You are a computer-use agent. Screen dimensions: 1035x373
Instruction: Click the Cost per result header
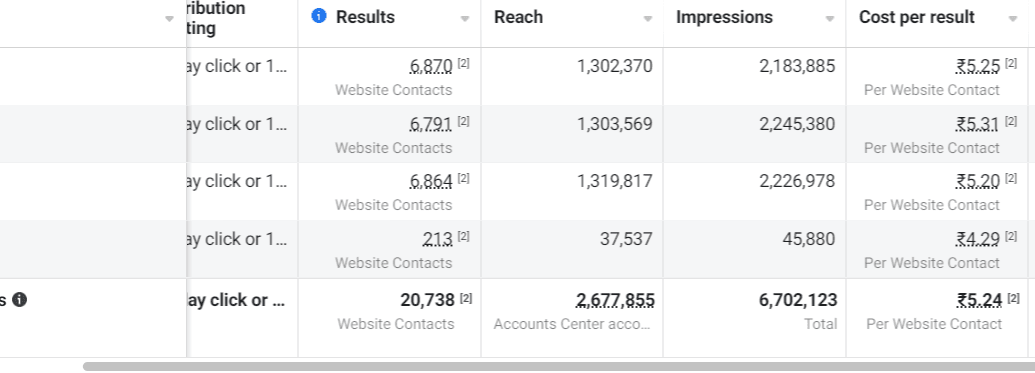(916, 17)
